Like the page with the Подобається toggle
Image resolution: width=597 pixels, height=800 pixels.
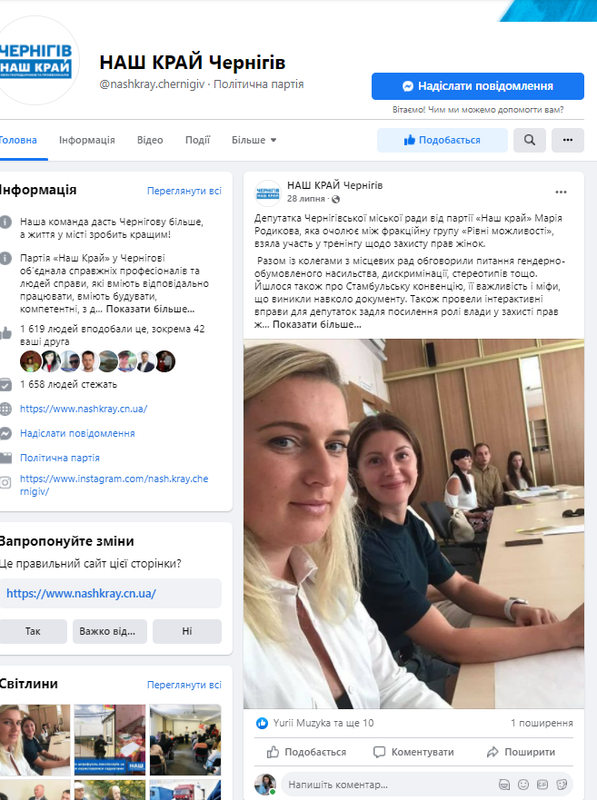(442, 140)
